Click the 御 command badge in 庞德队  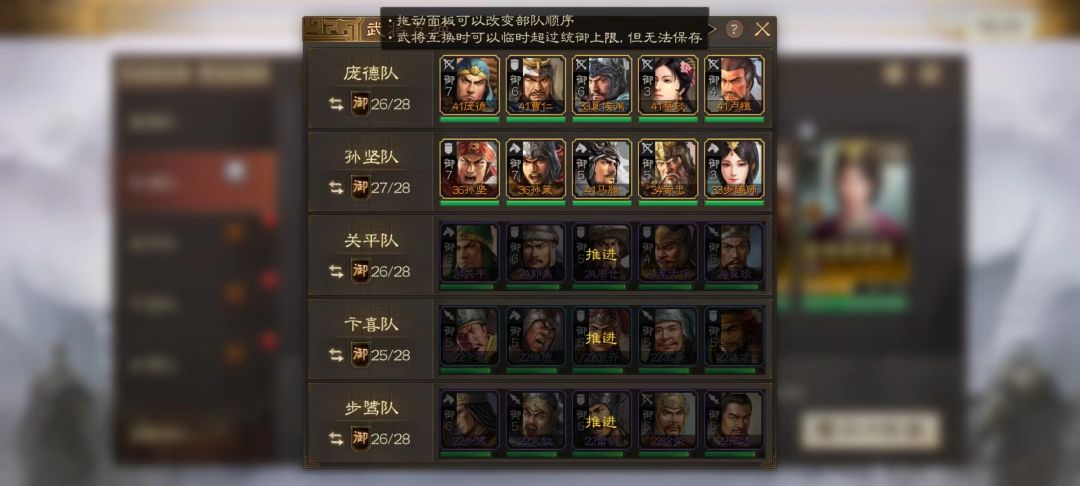click(360, 104)
